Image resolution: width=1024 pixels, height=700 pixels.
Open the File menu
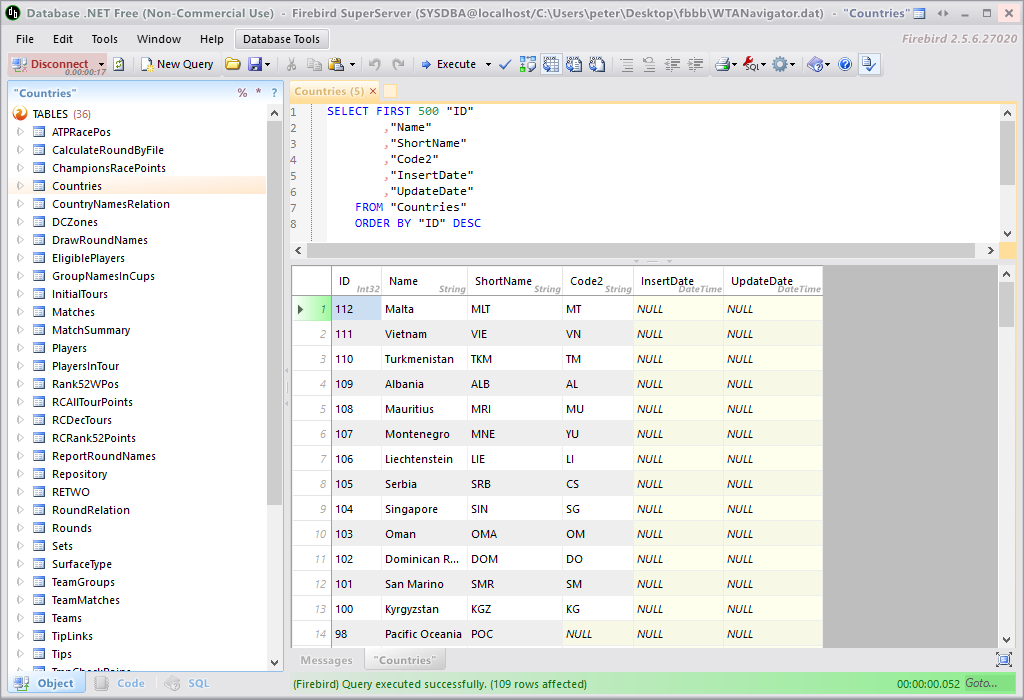point(25,39)
